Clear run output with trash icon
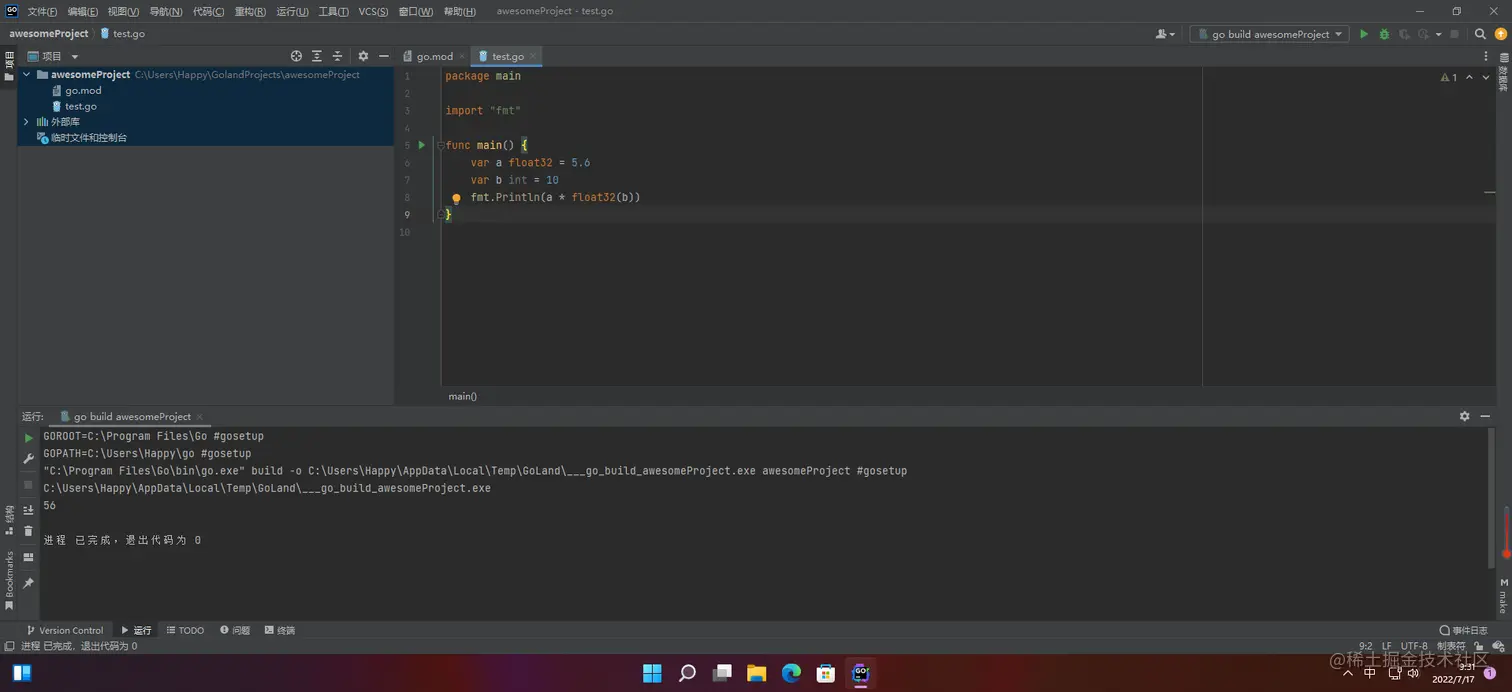 28,531
